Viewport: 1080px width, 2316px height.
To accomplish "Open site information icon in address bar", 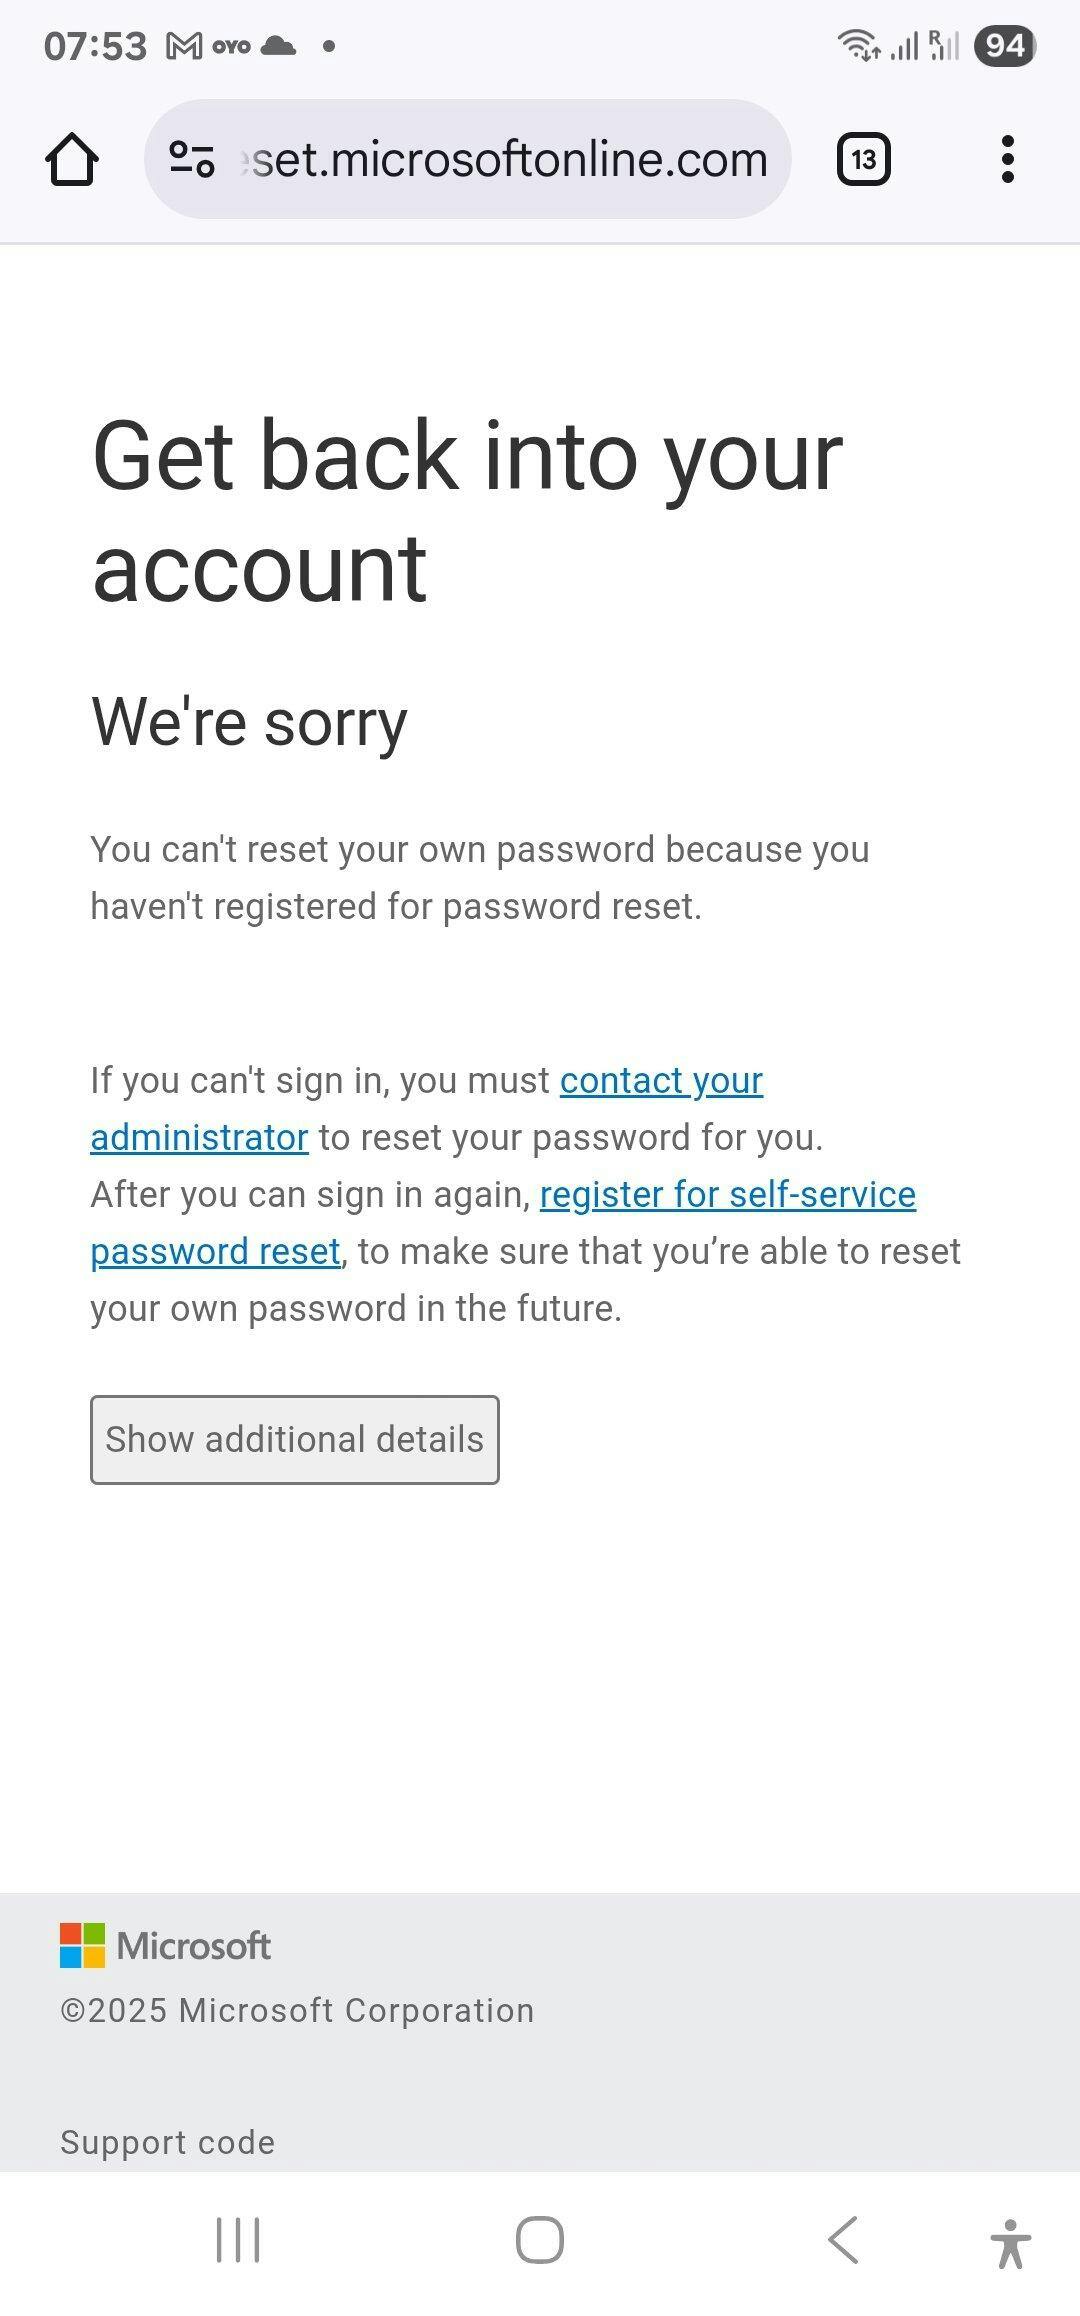I will click(x=192, y=159).
